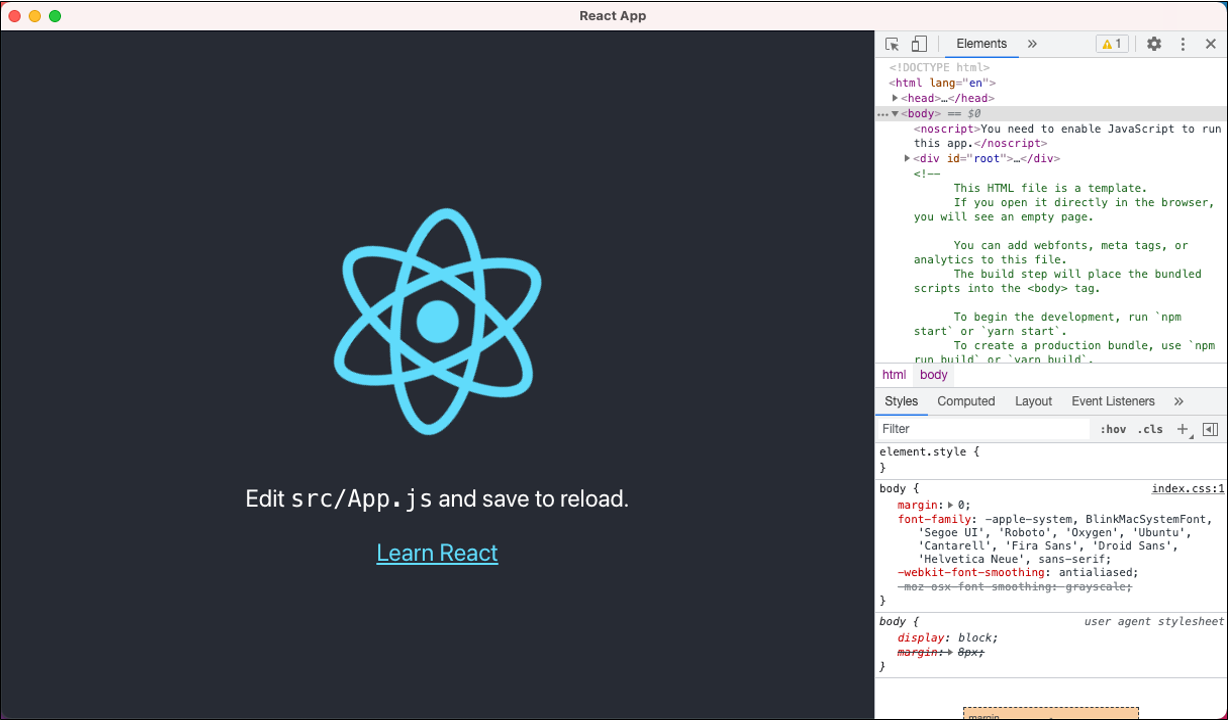Screen dimensions: 1228x721
Task: Expand the head element in DOM tree
Action: [895, 97]
